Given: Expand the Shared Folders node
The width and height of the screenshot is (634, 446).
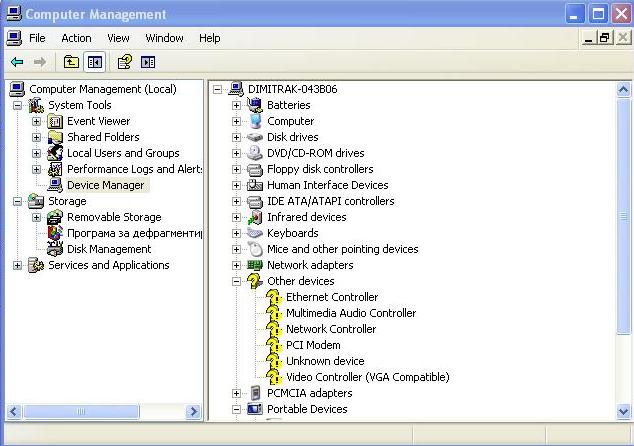Looking at the screenshot, I should click(x=37, y=137).
